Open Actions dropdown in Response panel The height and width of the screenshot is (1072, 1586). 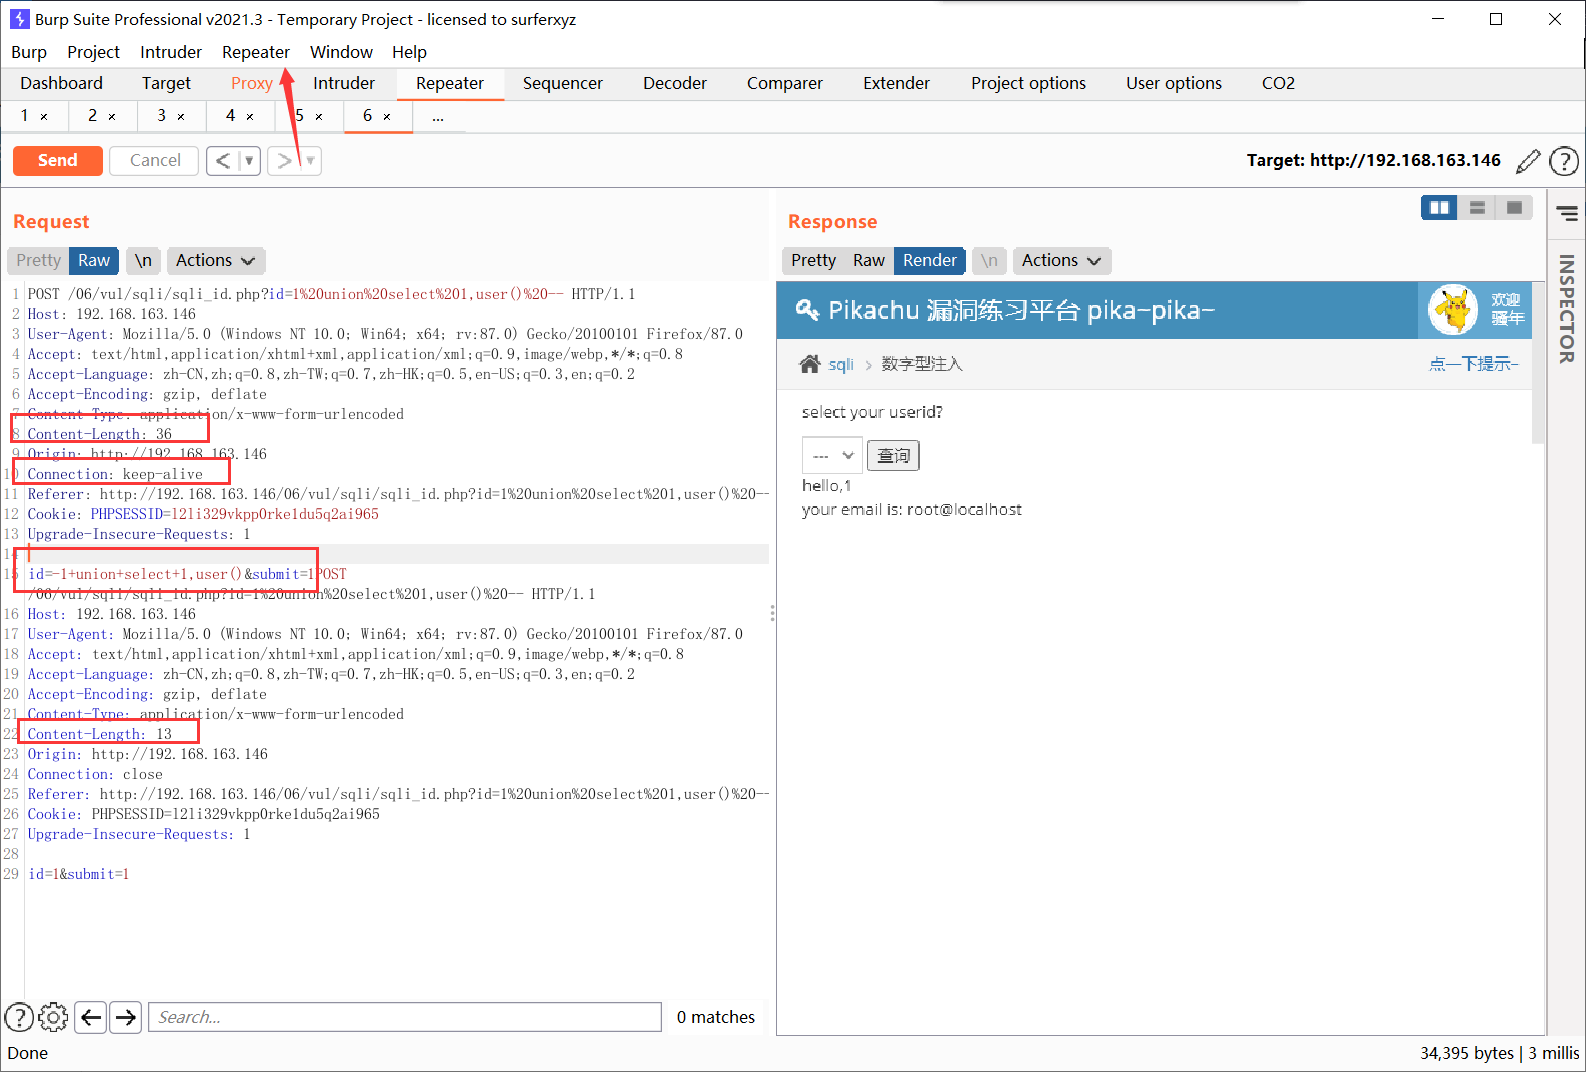(x=1061, y=260)
